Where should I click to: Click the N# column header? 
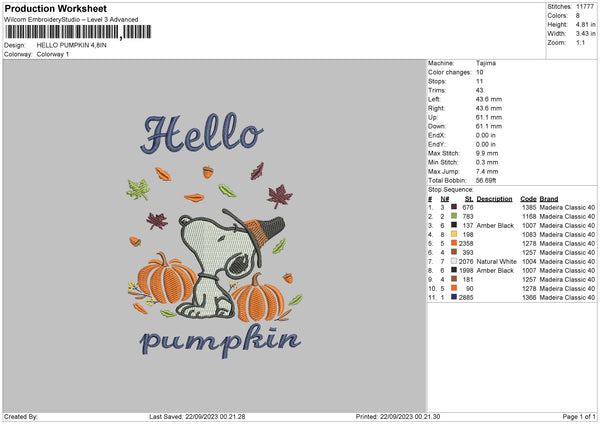pyautogui.click(x=444, y=199)
